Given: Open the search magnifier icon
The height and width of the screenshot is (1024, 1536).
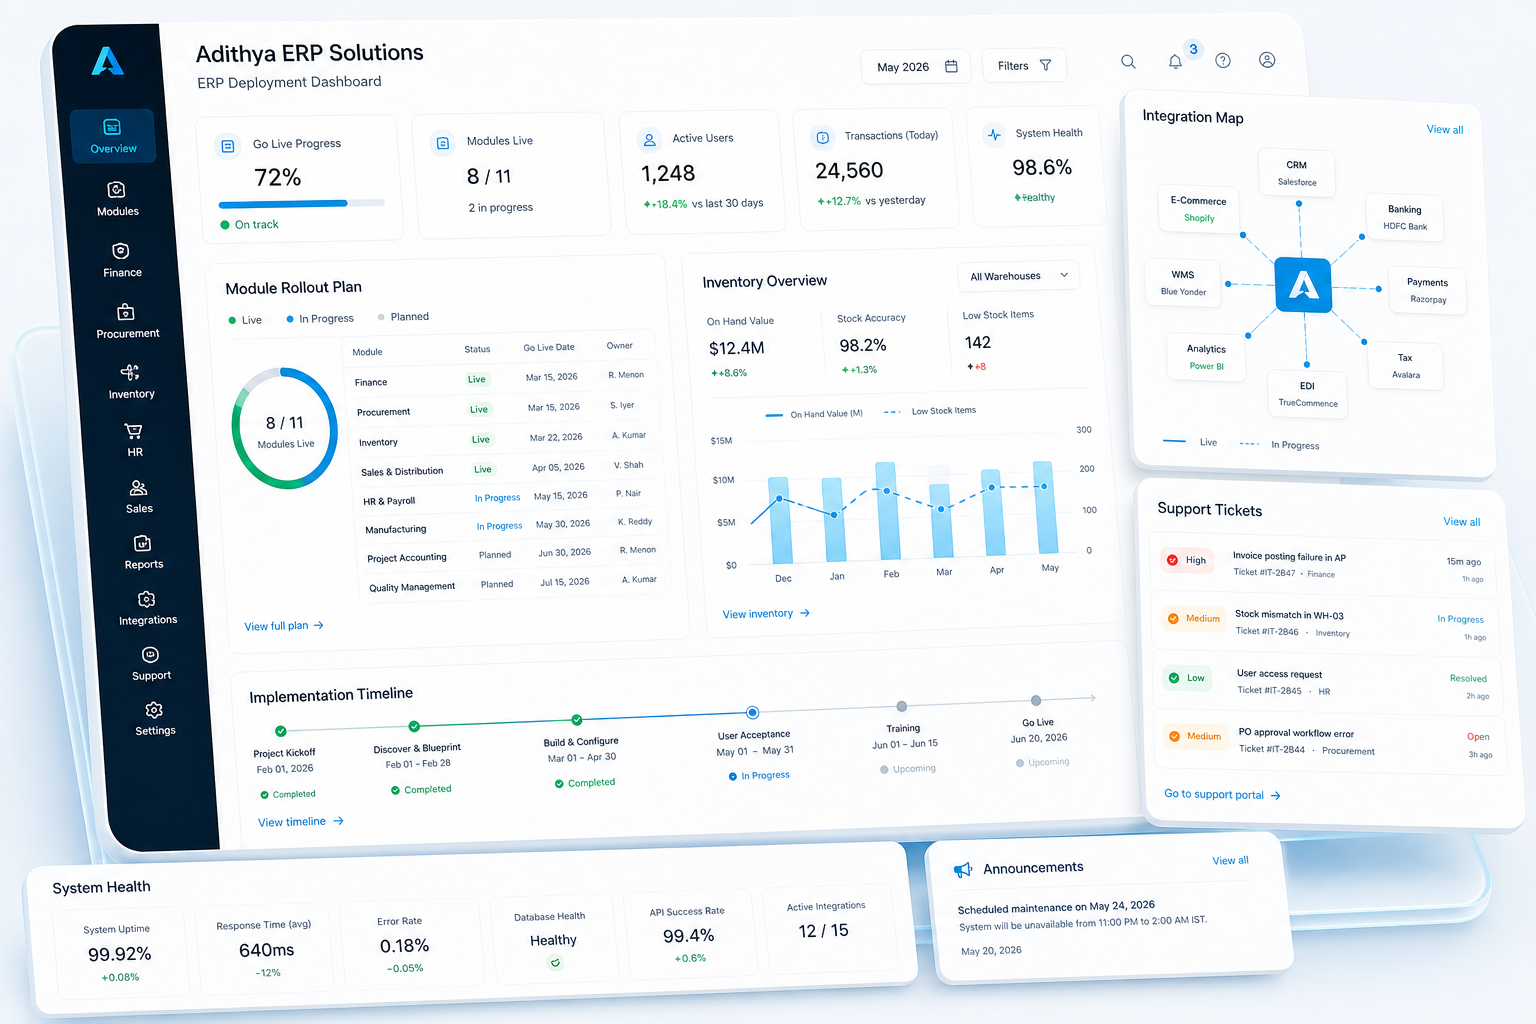Looking at the screenshot, I should 1128,62.
